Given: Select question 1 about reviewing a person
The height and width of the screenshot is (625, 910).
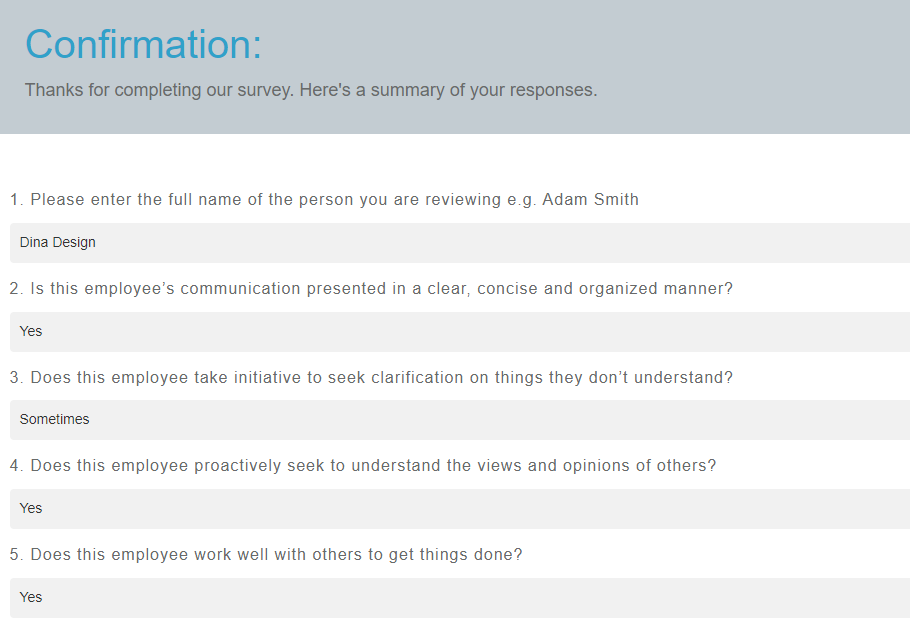Looking at the screenshot, I should pos(324,199).
